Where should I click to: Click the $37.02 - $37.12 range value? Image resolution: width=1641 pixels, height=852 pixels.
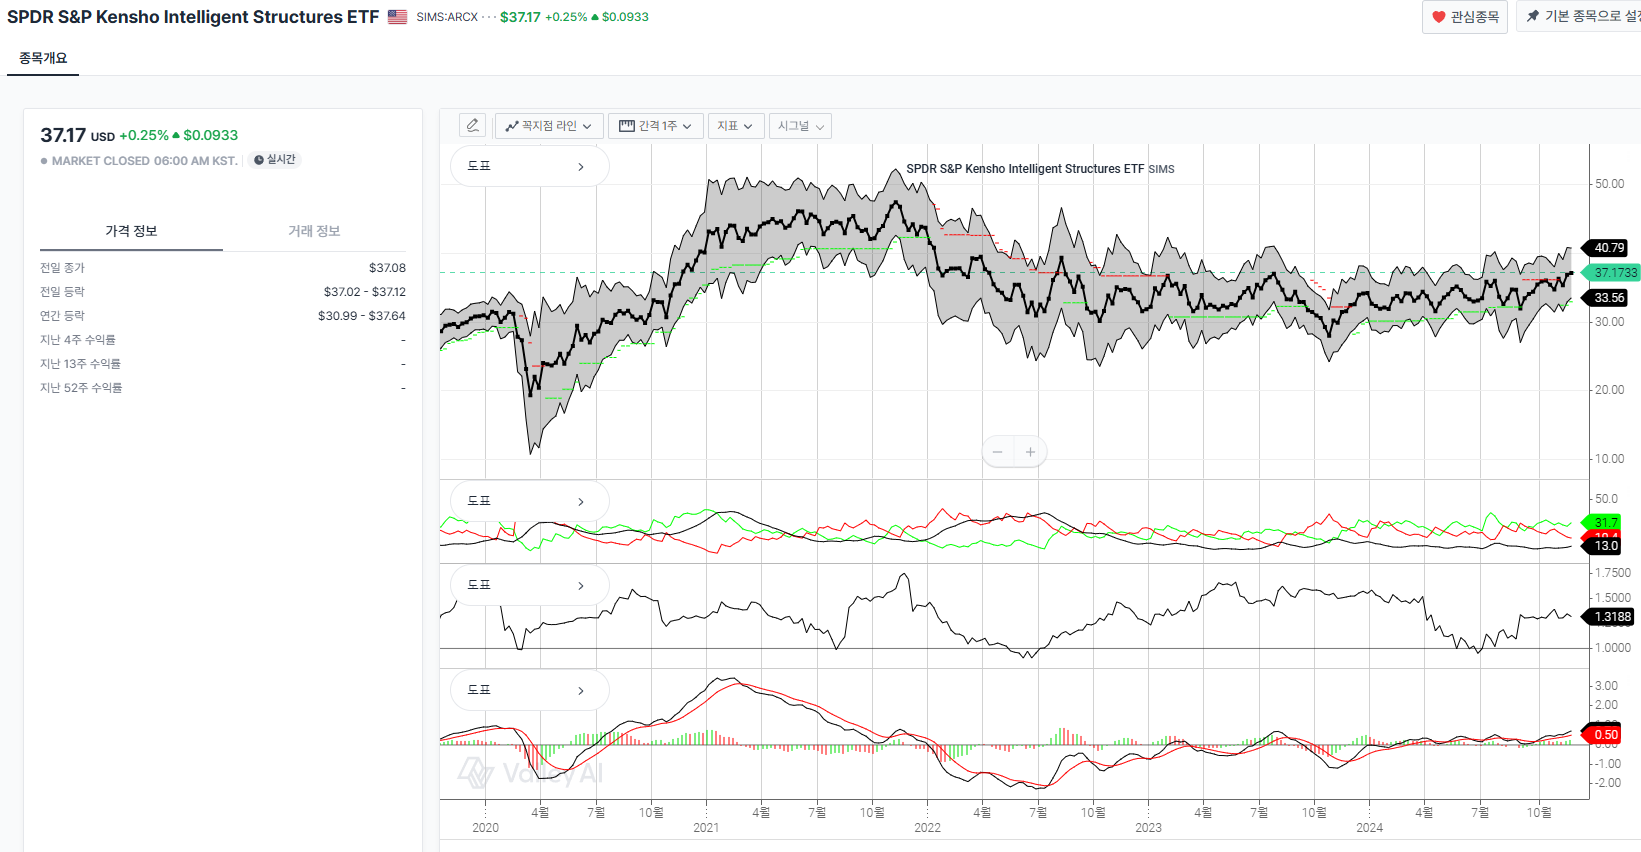(365, 292)
